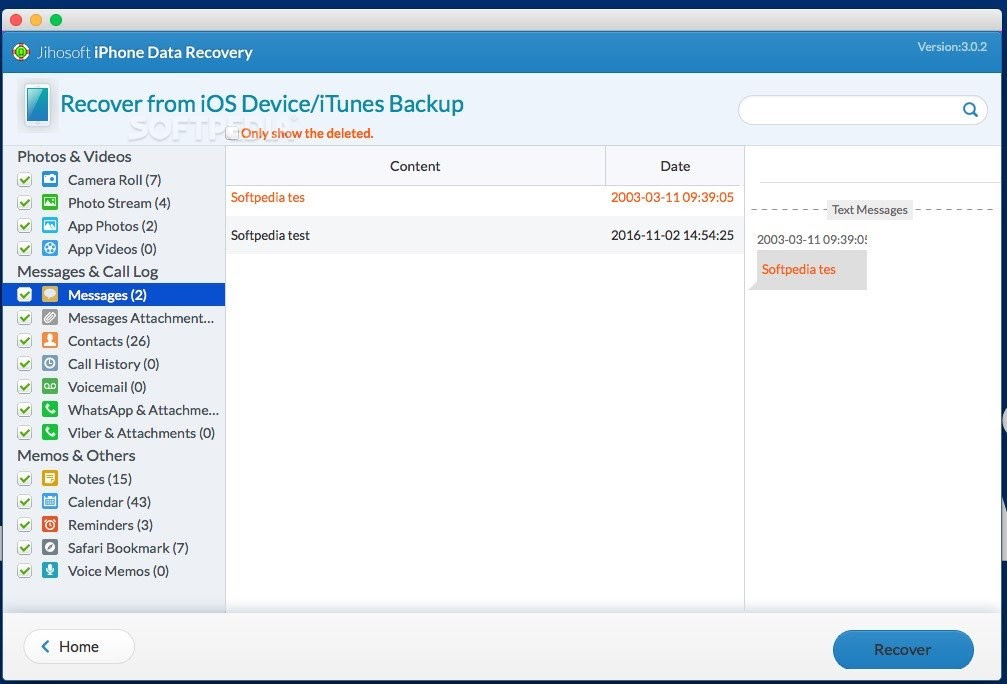1007x684 pixels.
Task: Click the 'Softpedia tes' preview bubble
Action: click(x=808, y=270)
